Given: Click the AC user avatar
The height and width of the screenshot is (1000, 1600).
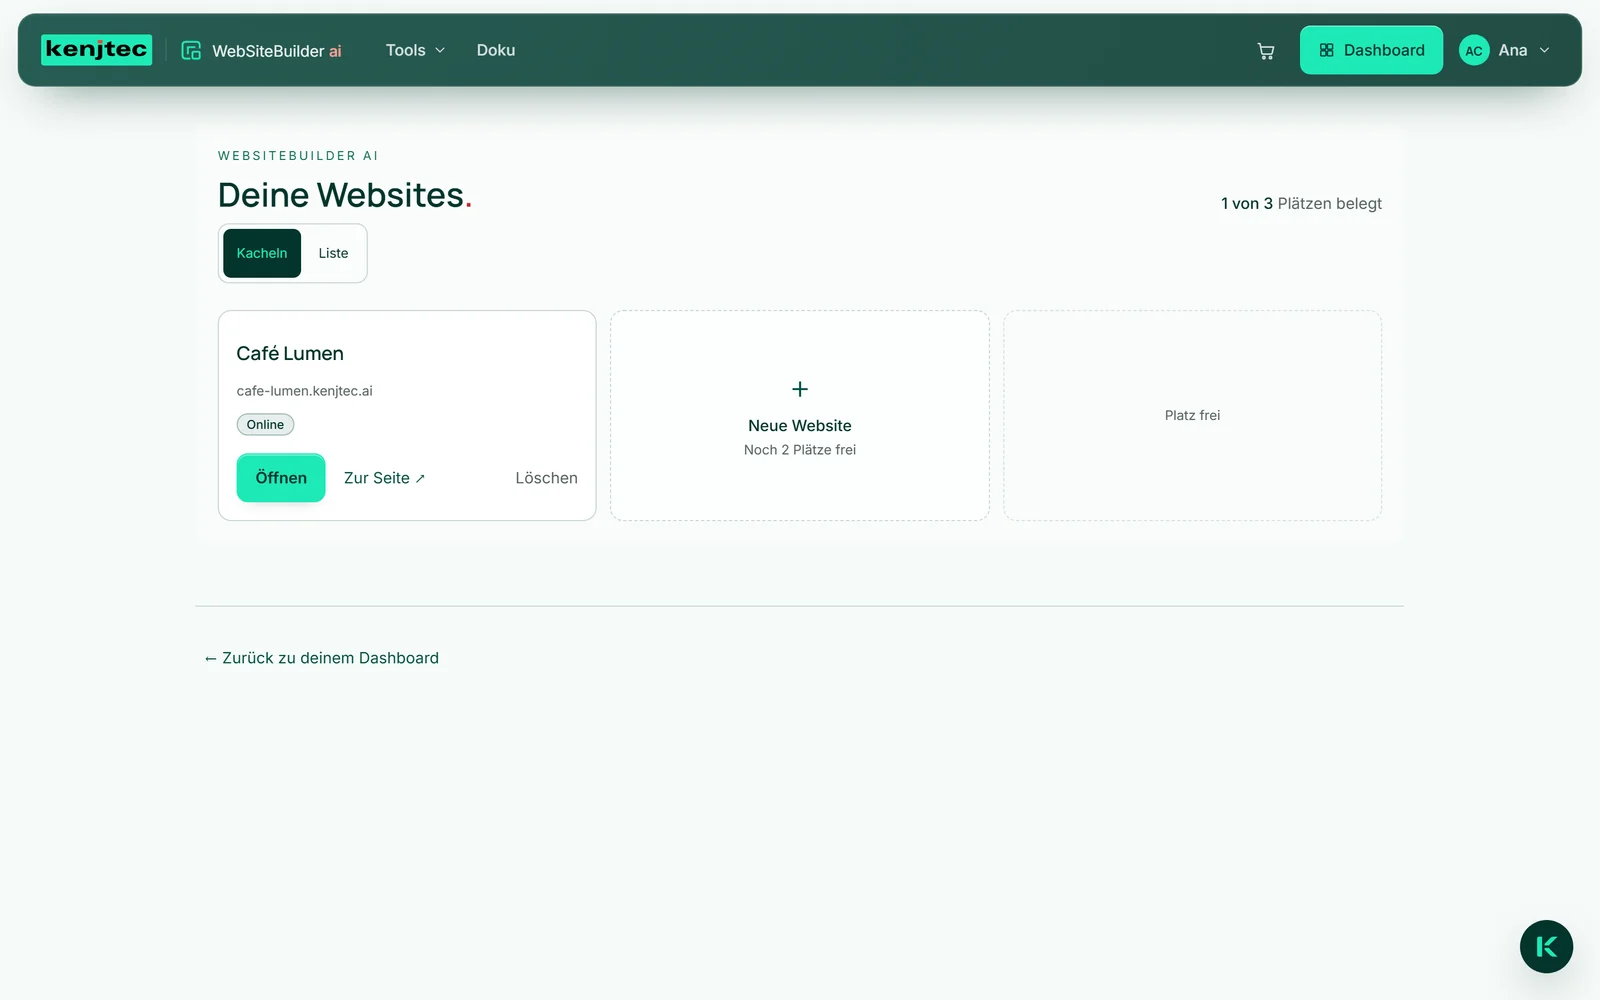Looking at the screenshot, I should click(x=1474, y=50).
